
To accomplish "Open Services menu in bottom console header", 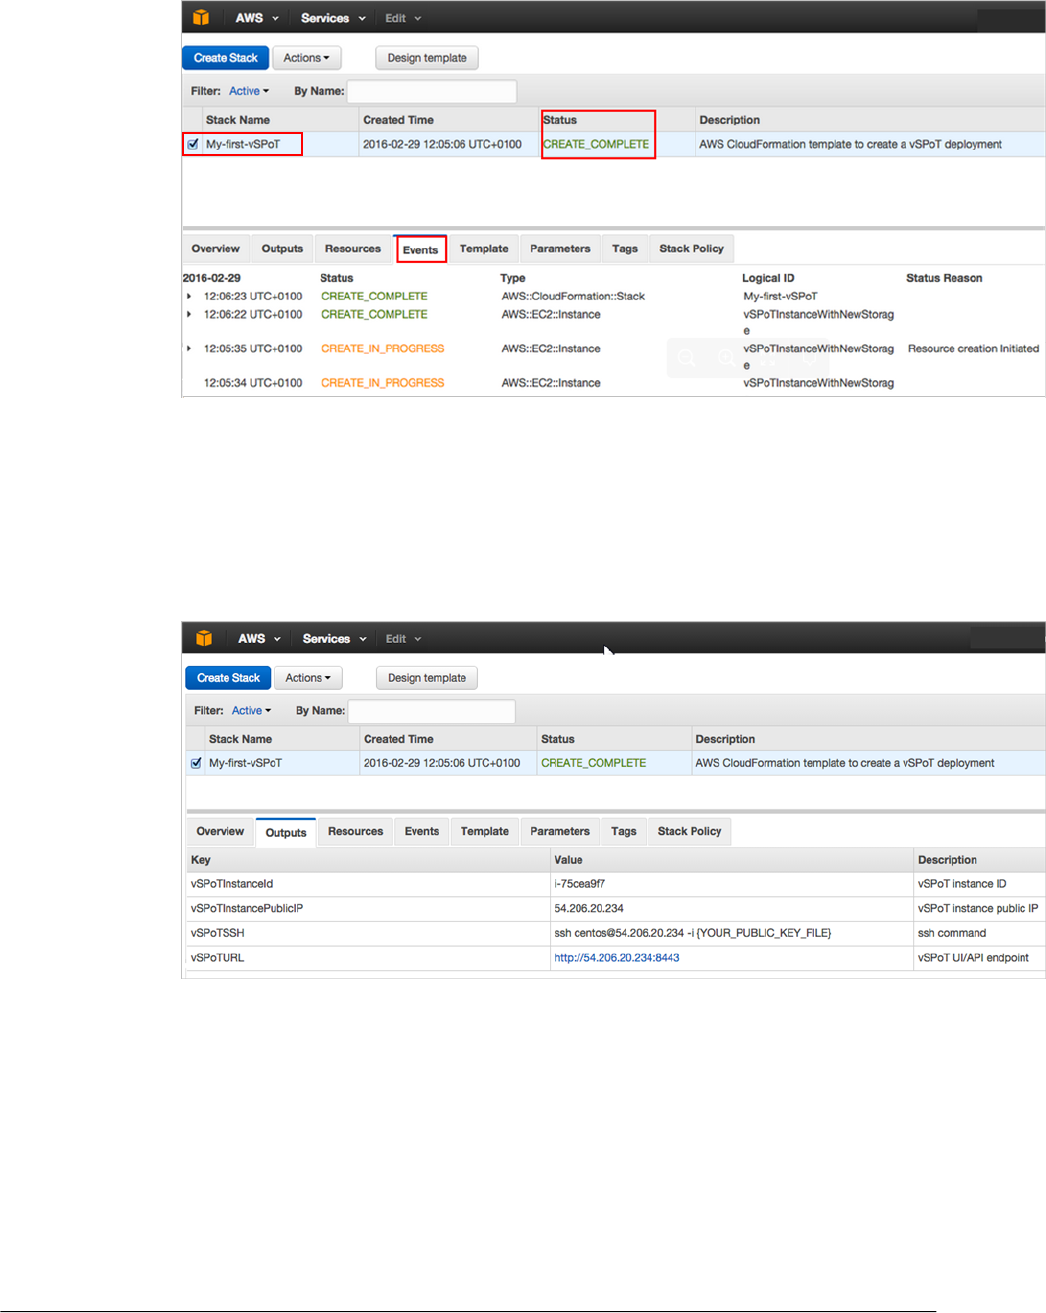I will [x=335, y=638].
